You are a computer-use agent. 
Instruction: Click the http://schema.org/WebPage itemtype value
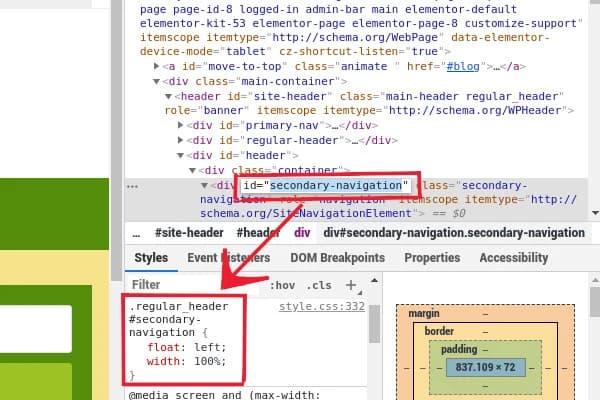pyautogui.click(x=355, y=37)
